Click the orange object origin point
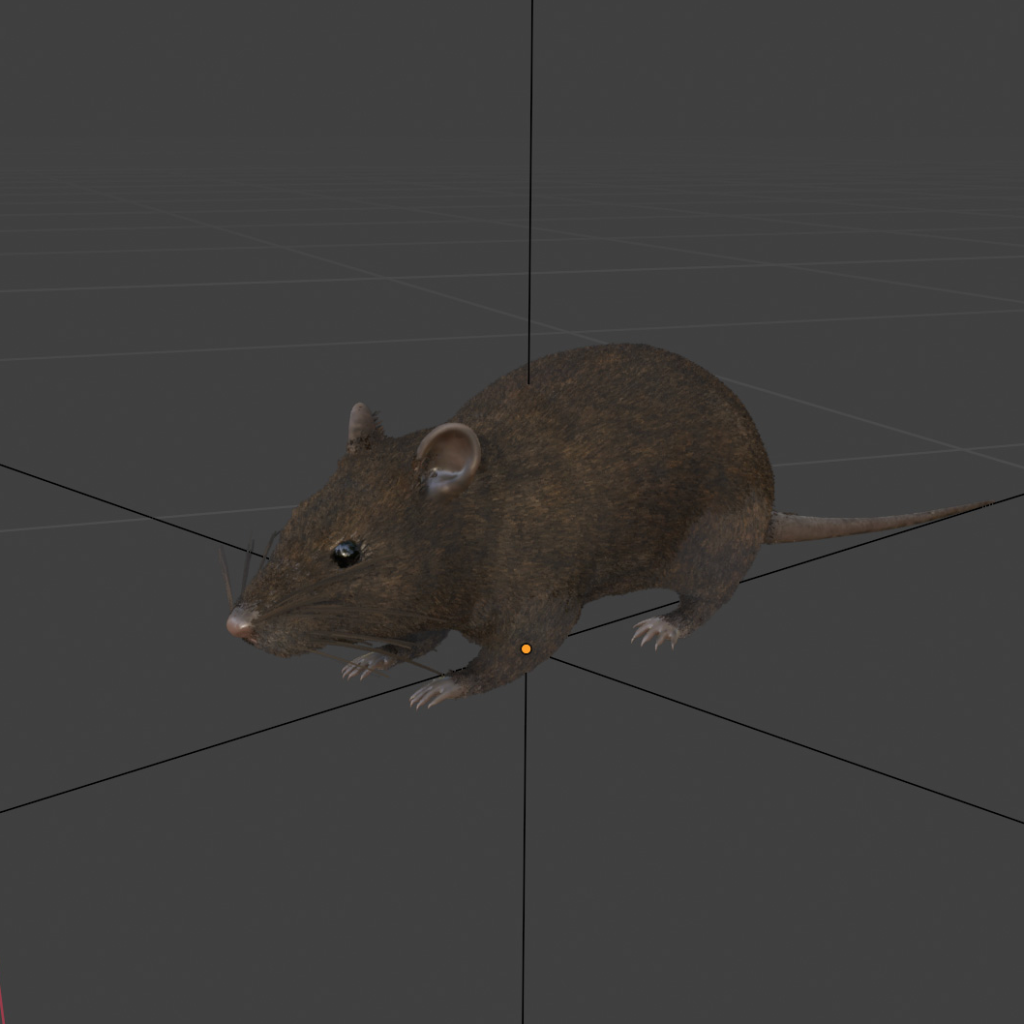This screenshot has height=1024, width=1024. pos(526,649)
